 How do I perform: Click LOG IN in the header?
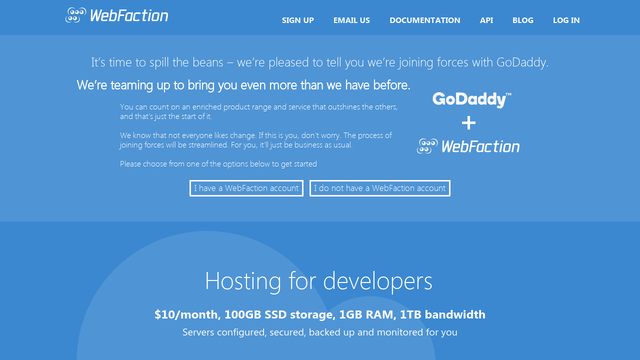click(x=566, y=20)
